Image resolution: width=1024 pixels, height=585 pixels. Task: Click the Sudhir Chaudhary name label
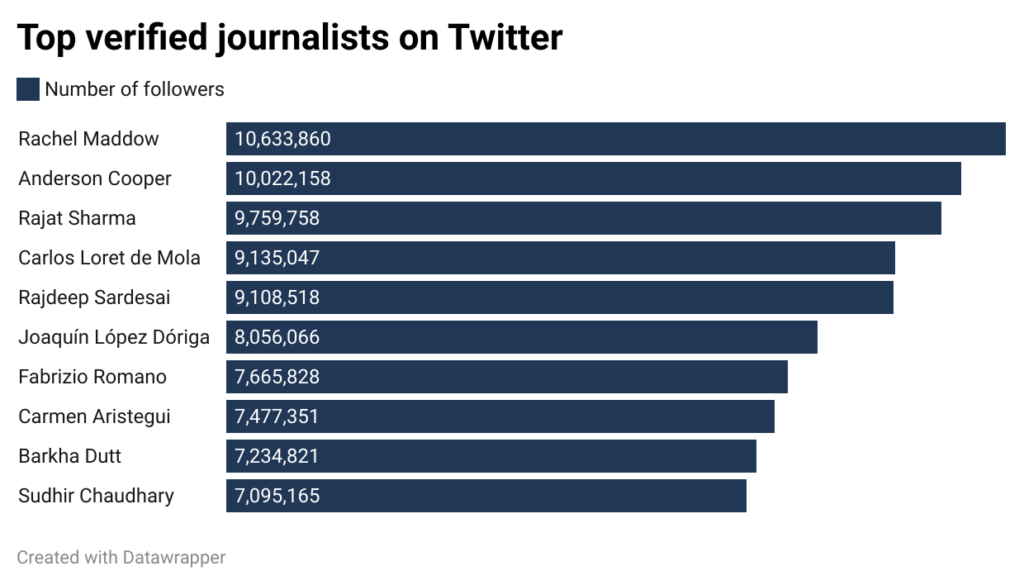pos(96,496)
